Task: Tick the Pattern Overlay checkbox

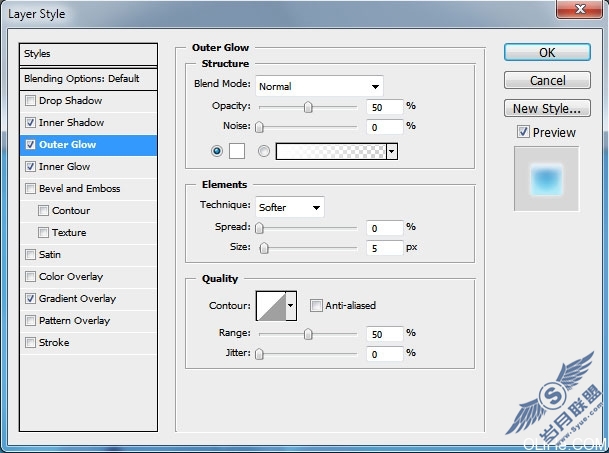Action: [30, 321]
